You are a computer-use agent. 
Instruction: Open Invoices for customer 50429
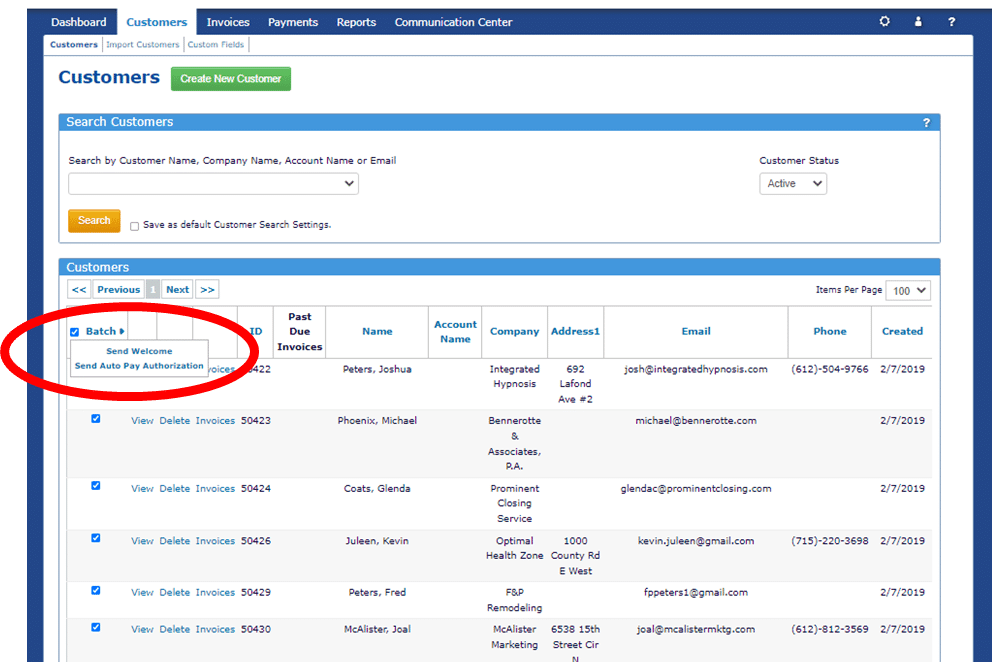(215, 592)
